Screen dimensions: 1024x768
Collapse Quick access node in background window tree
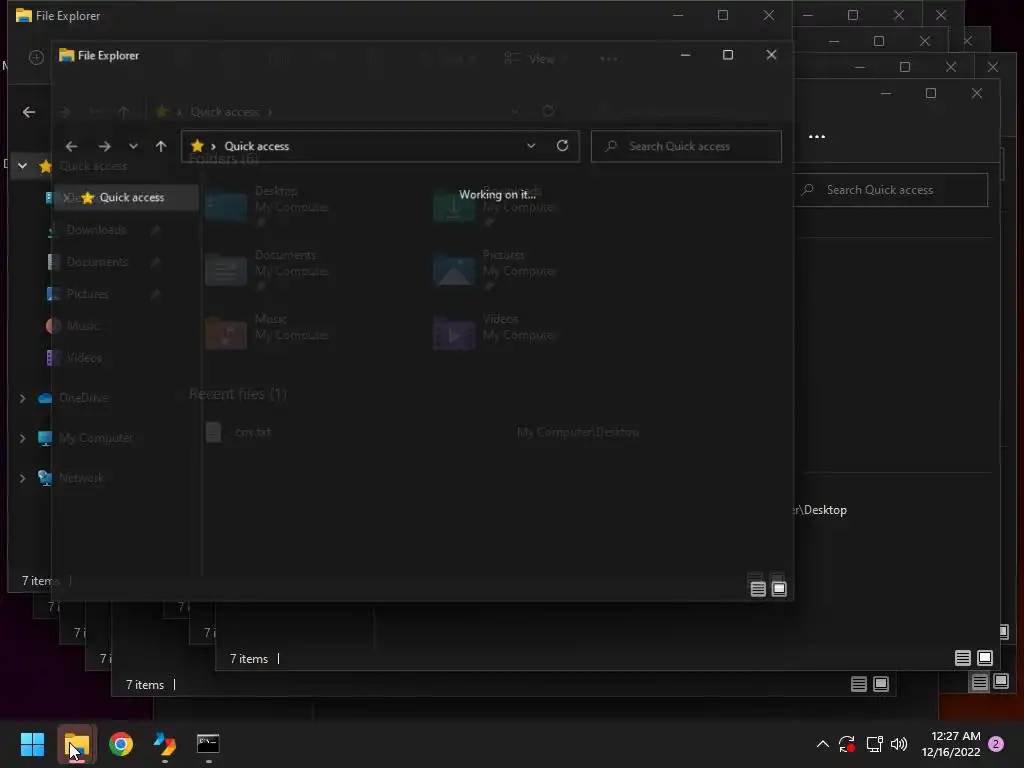(22, 166)
